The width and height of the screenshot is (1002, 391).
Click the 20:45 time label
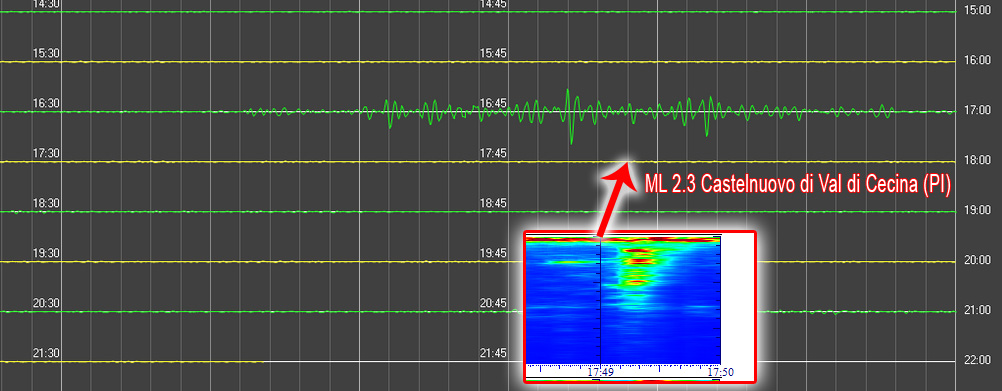click(x=493, y=303)
